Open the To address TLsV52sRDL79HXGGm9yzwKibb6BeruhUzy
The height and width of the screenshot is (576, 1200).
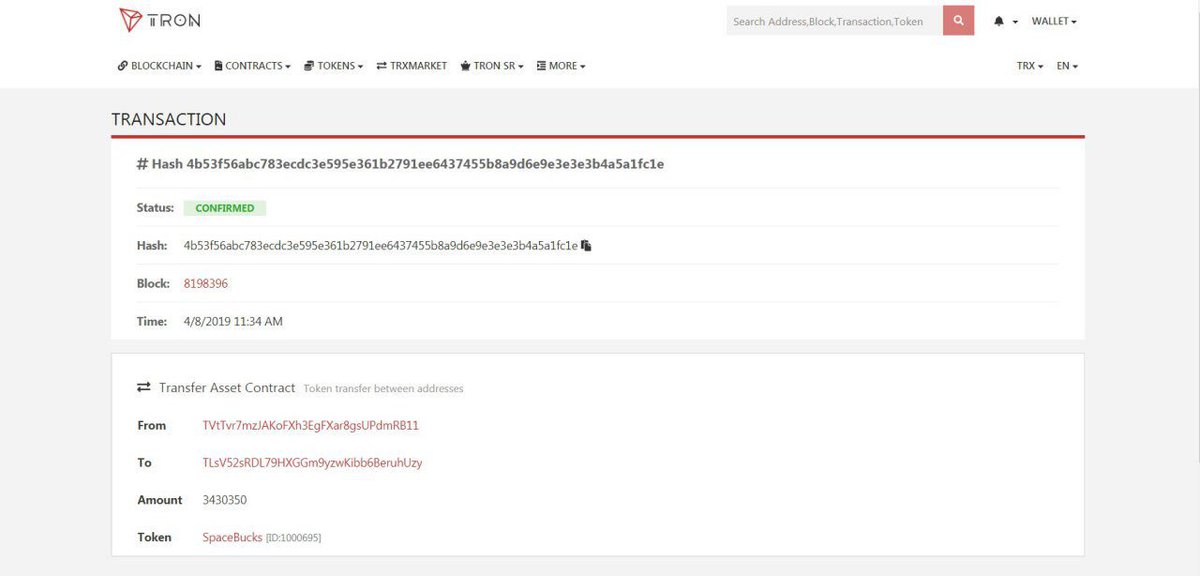312,463
